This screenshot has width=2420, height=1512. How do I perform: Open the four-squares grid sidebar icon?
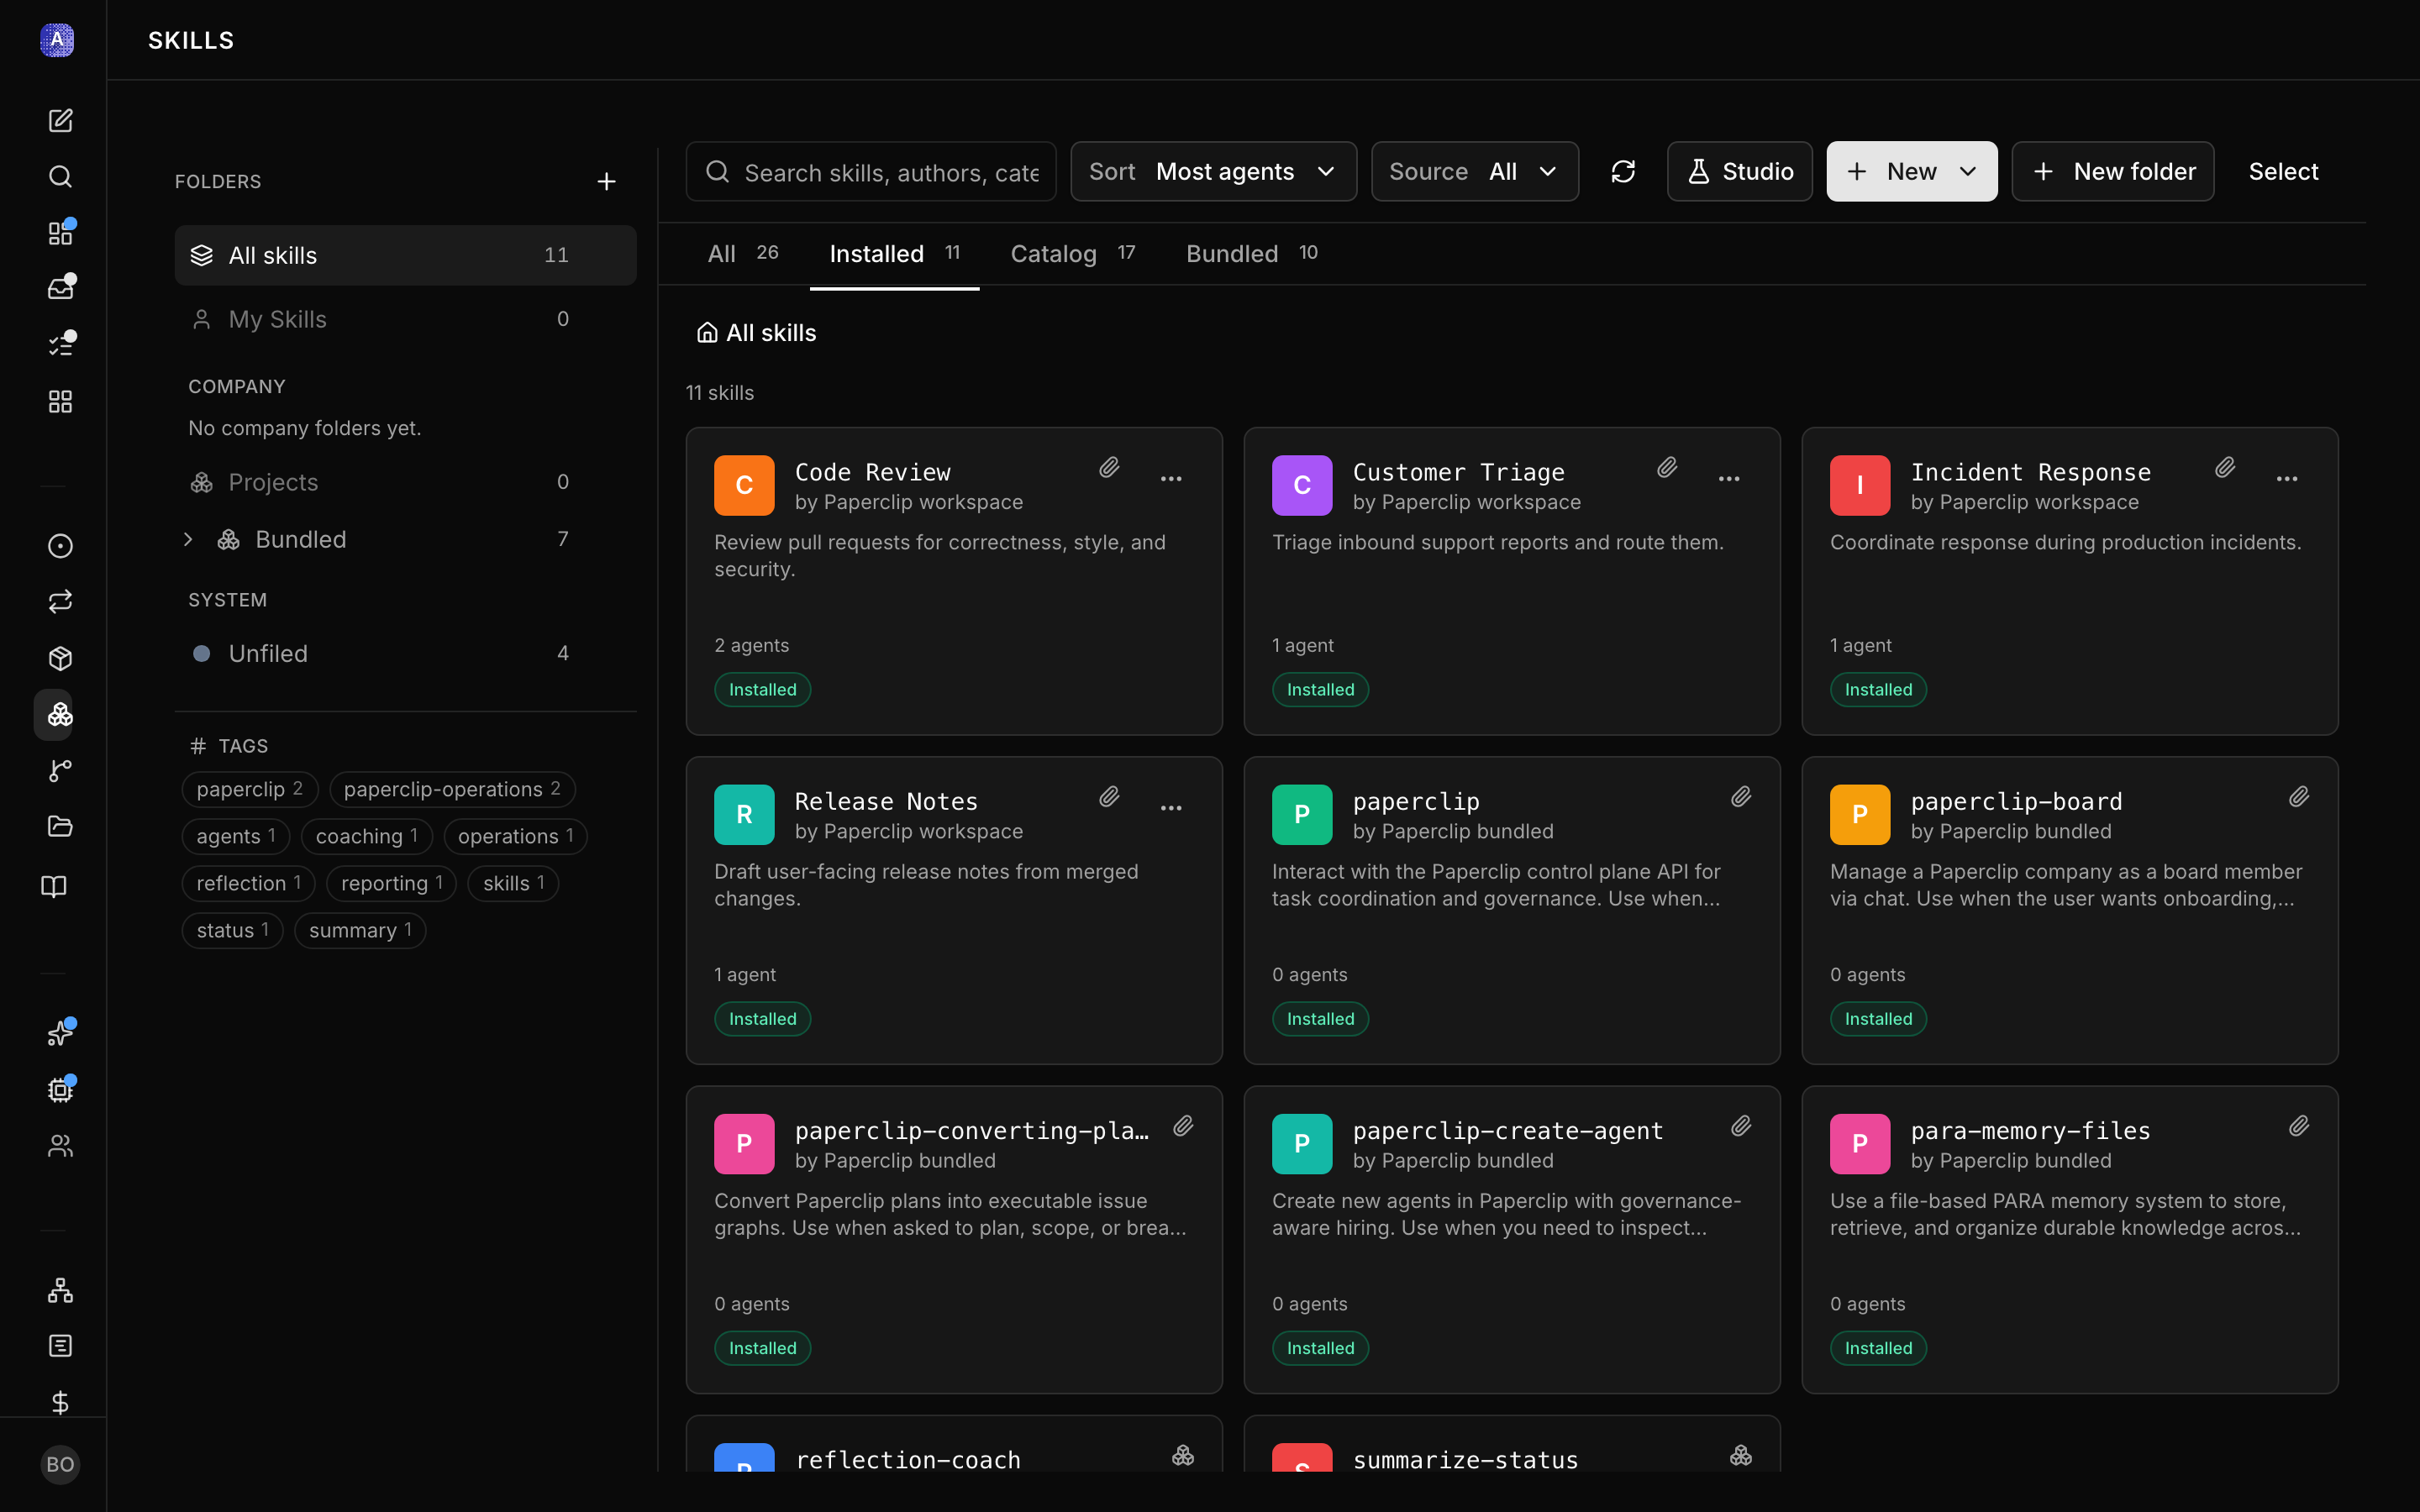click(60, 401)
